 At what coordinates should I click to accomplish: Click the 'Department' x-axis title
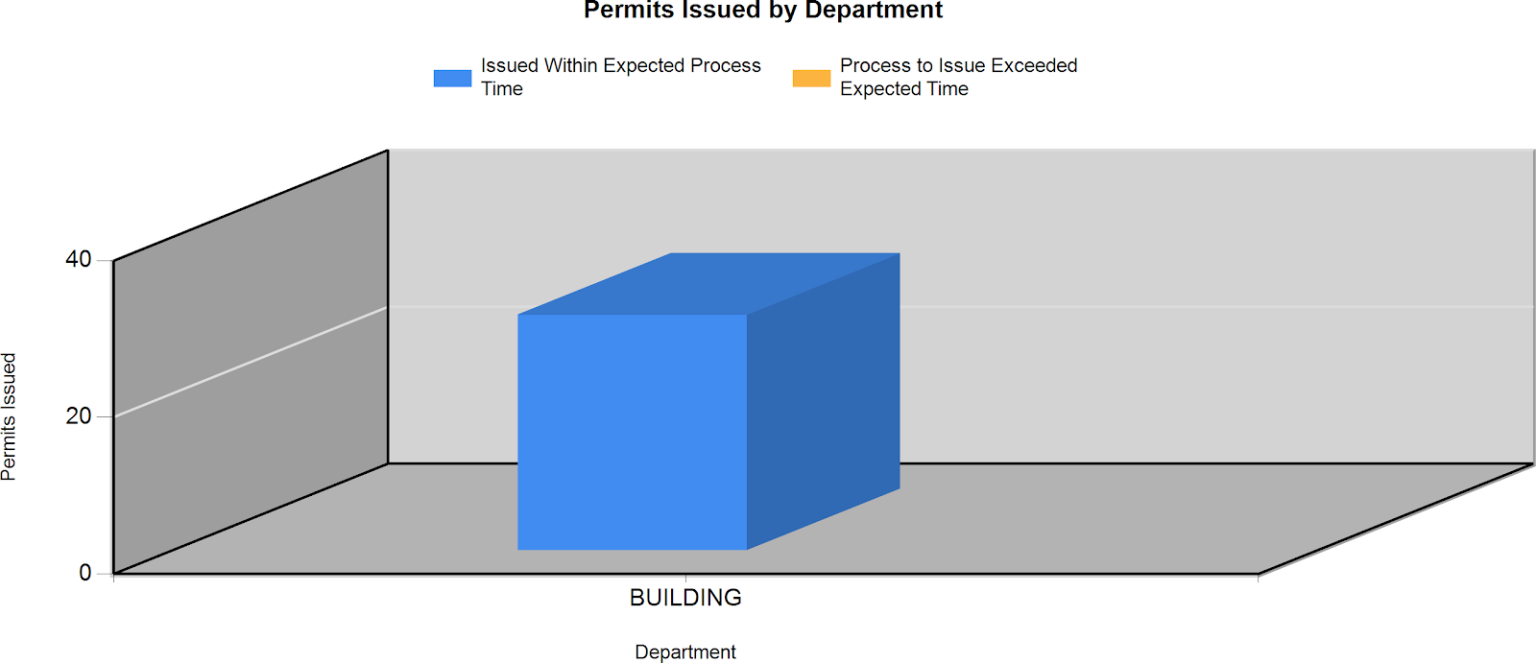pos(685,652)
